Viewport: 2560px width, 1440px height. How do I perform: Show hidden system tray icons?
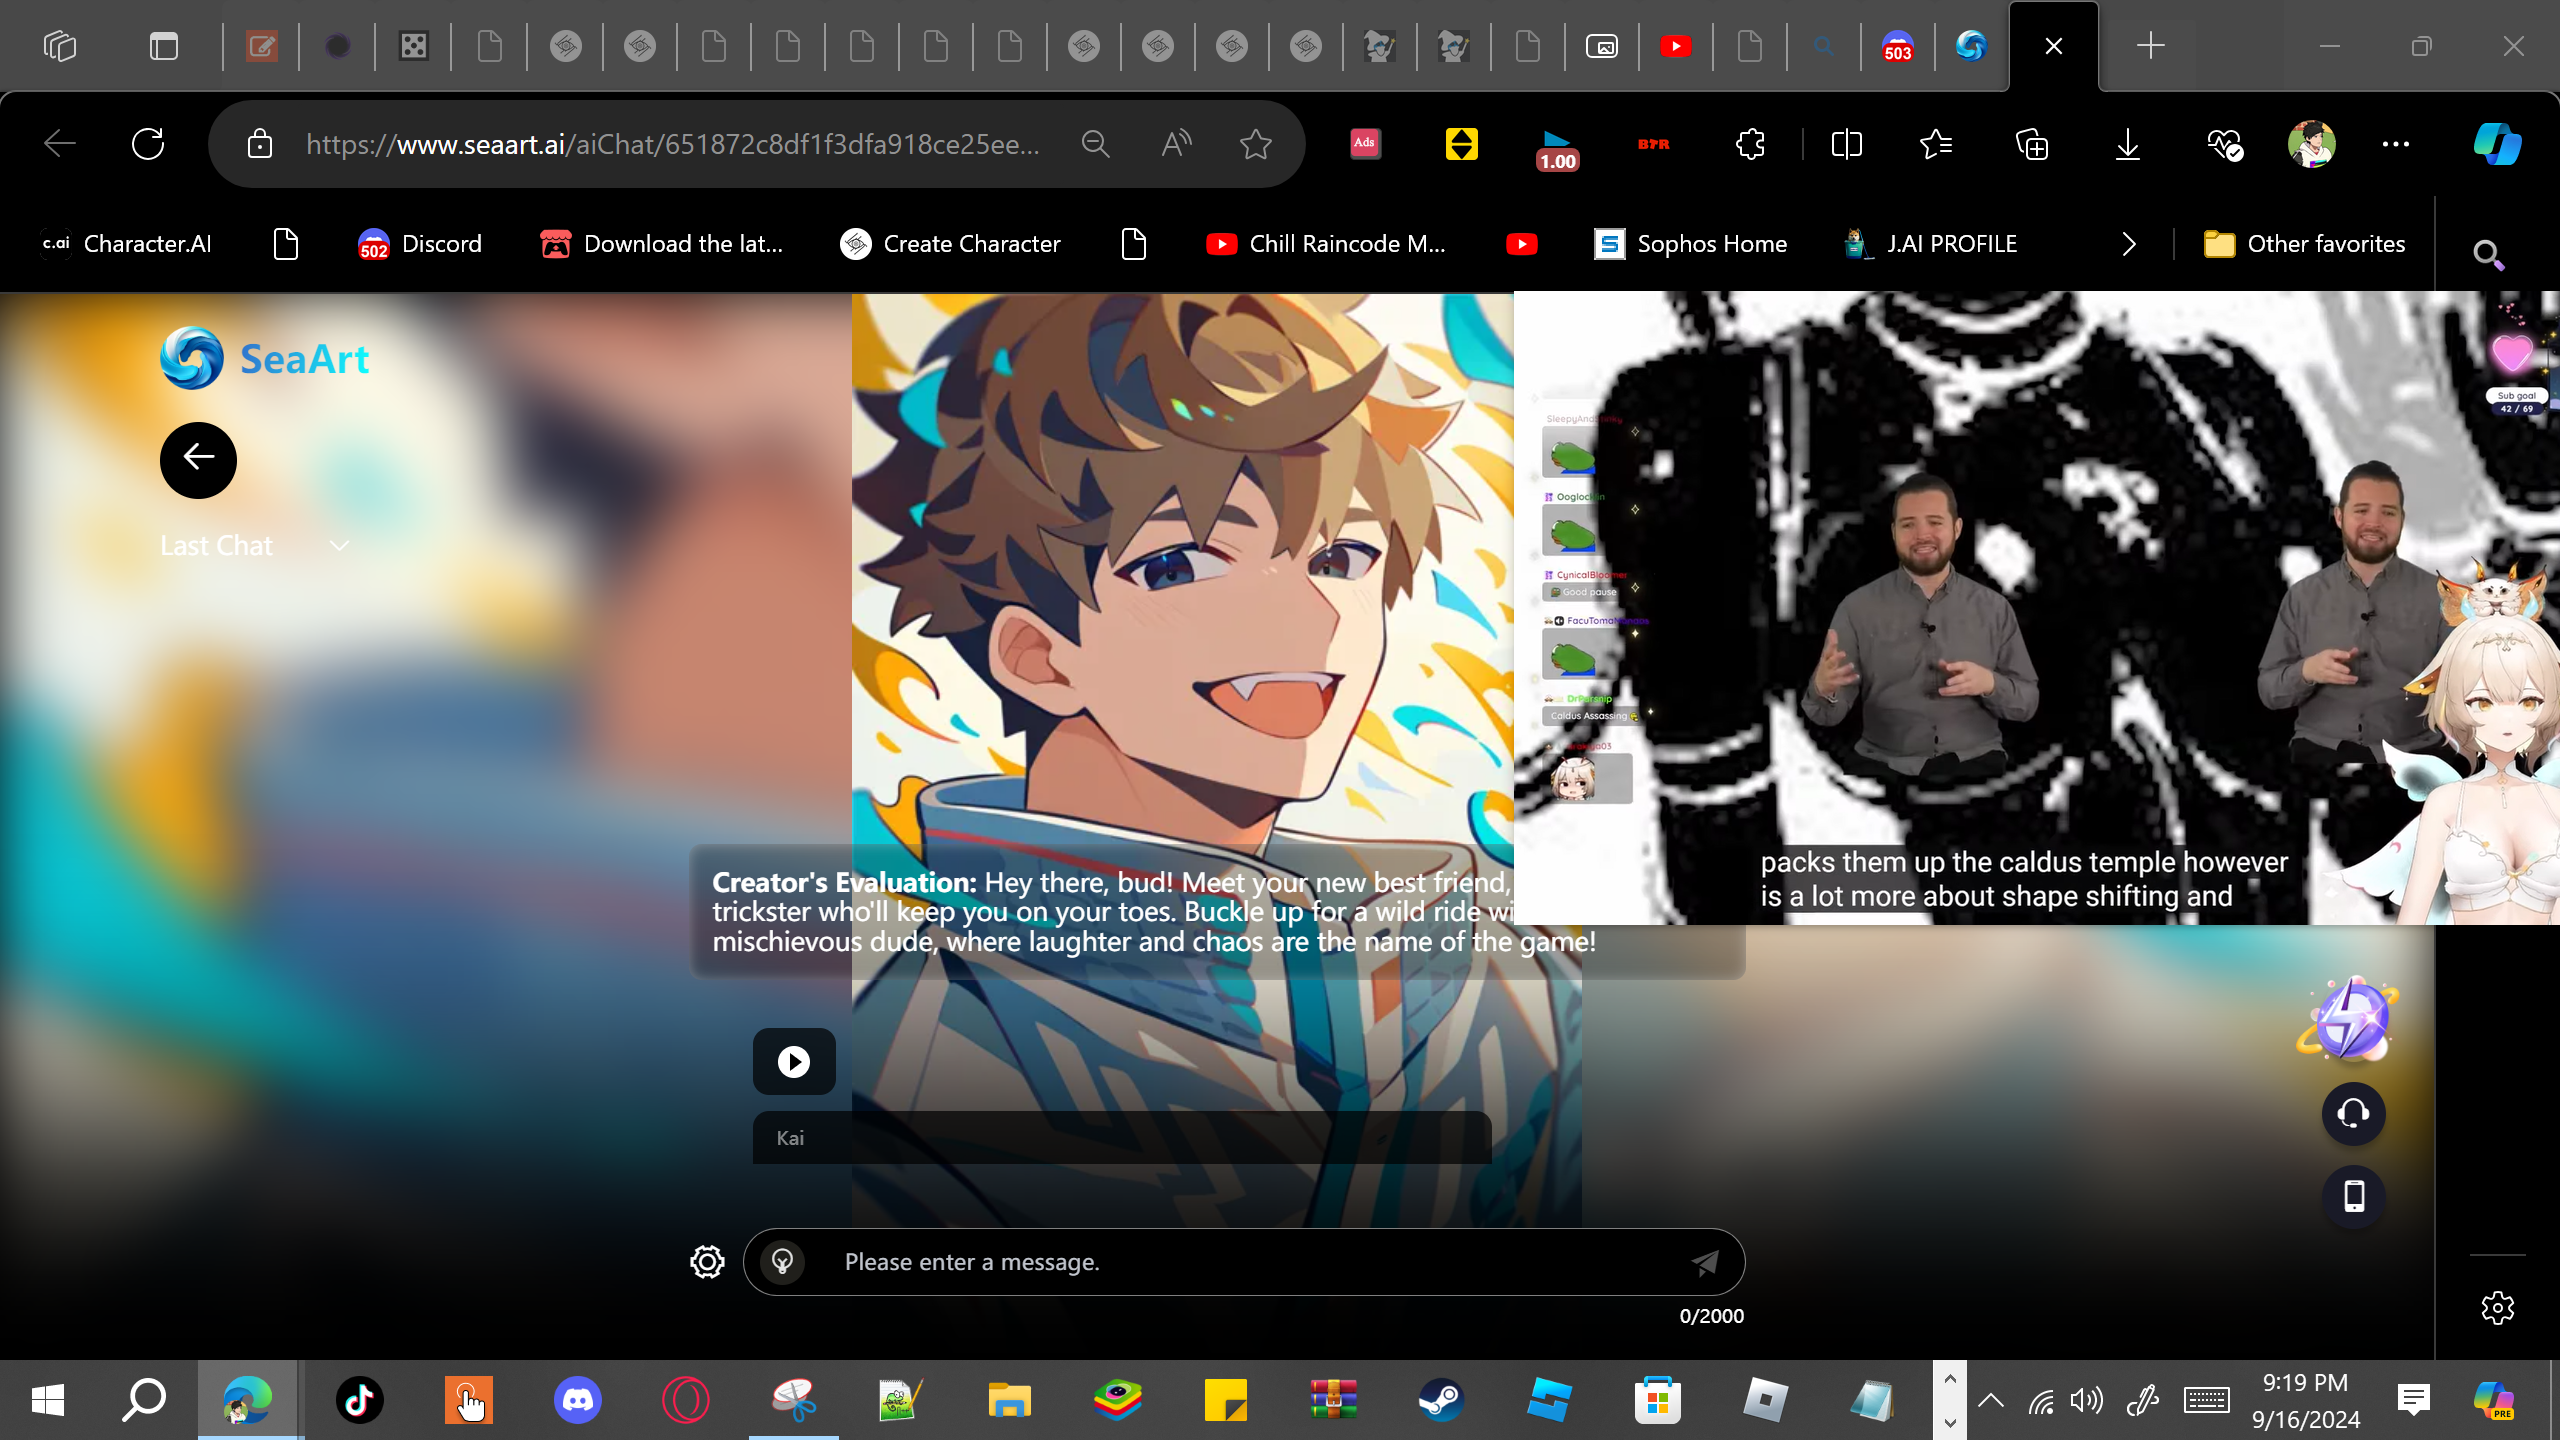click(1991, 1400)
